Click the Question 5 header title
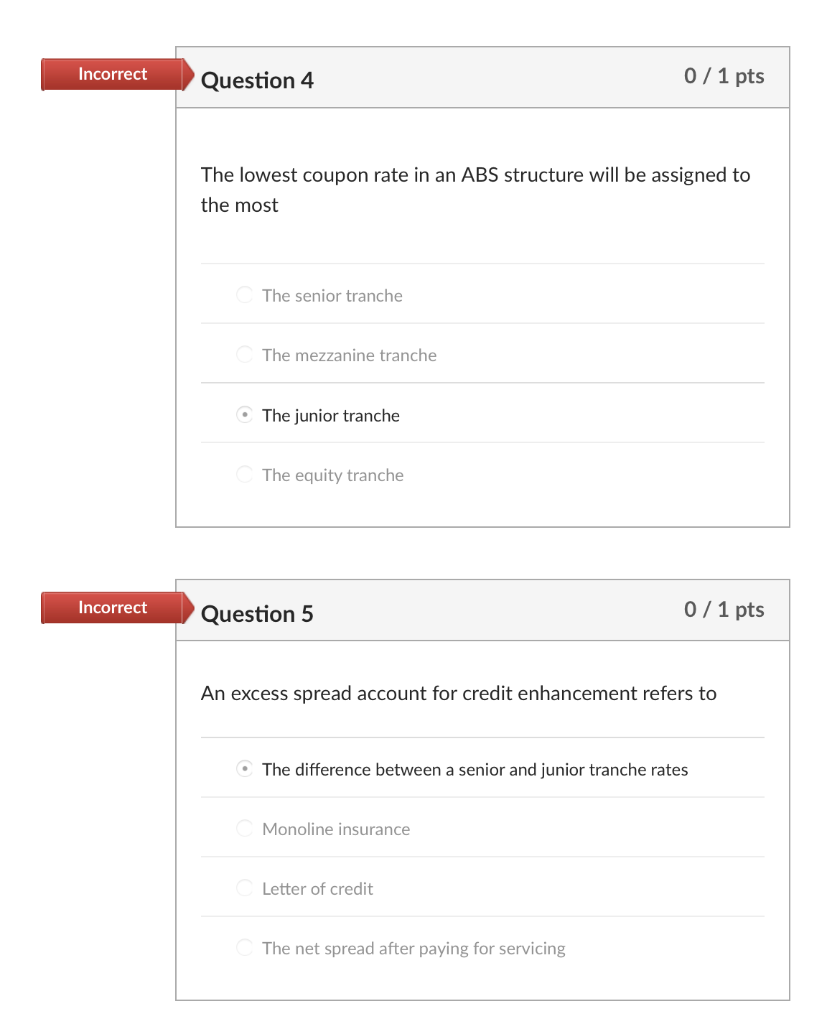 coord(257,613)
